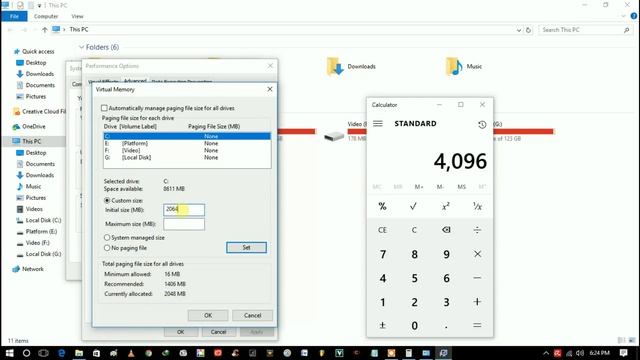
Task: Open Calculator history
Action: [x=482, y=124]
